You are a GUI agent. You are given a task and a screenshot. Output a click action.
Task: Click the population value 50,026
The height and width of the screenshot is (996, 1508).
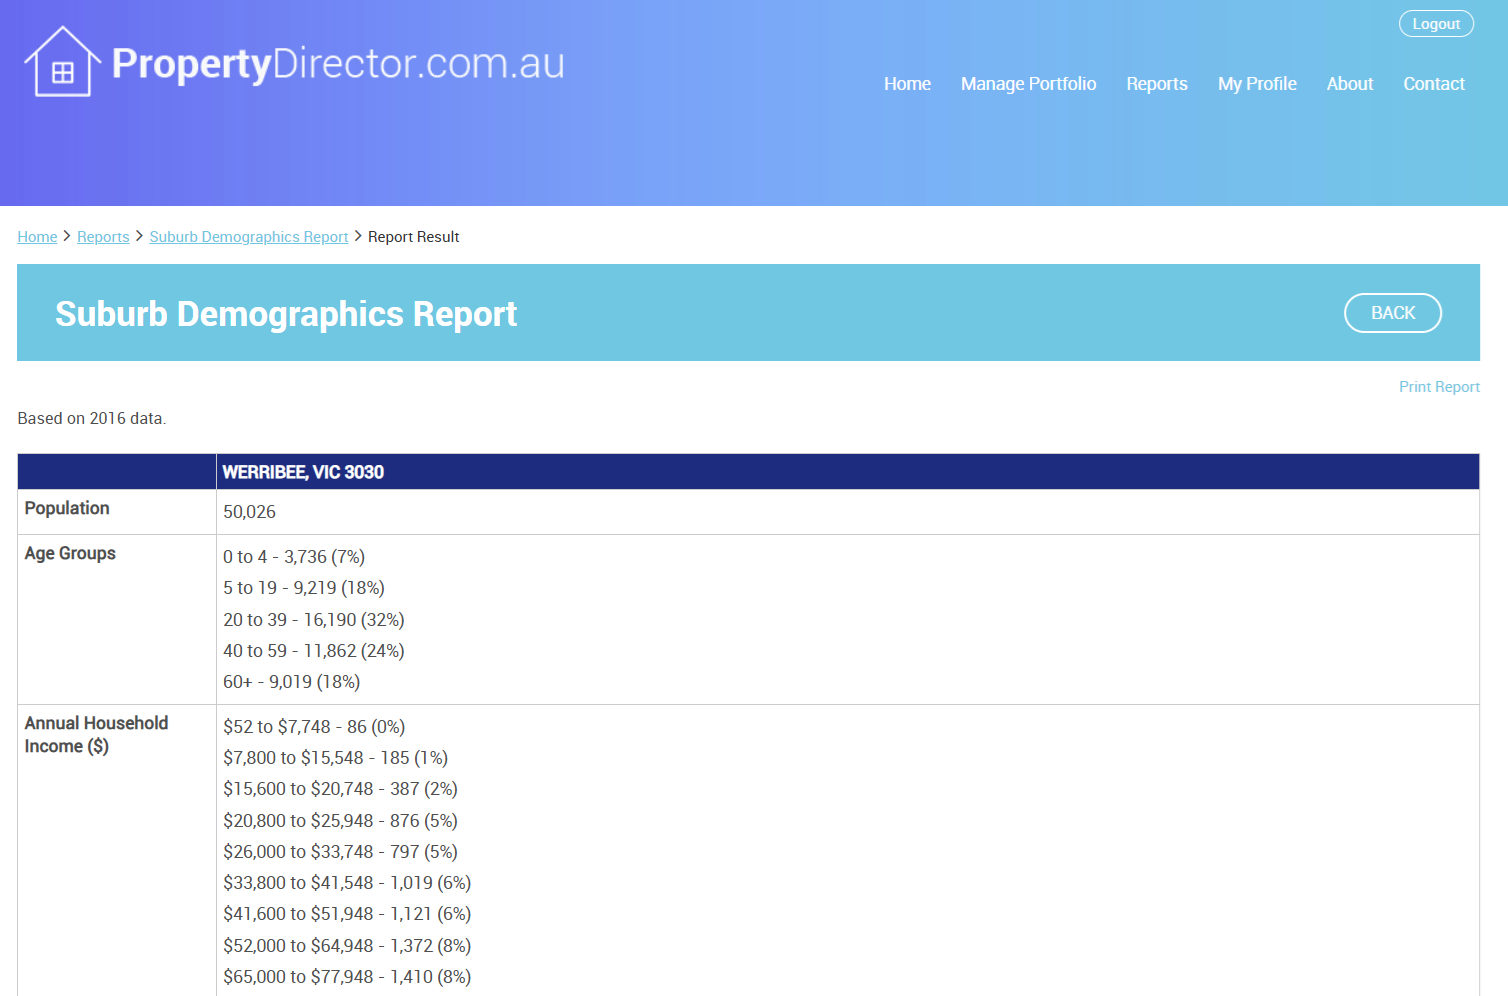pyautogui.click(x=249, y=512)
